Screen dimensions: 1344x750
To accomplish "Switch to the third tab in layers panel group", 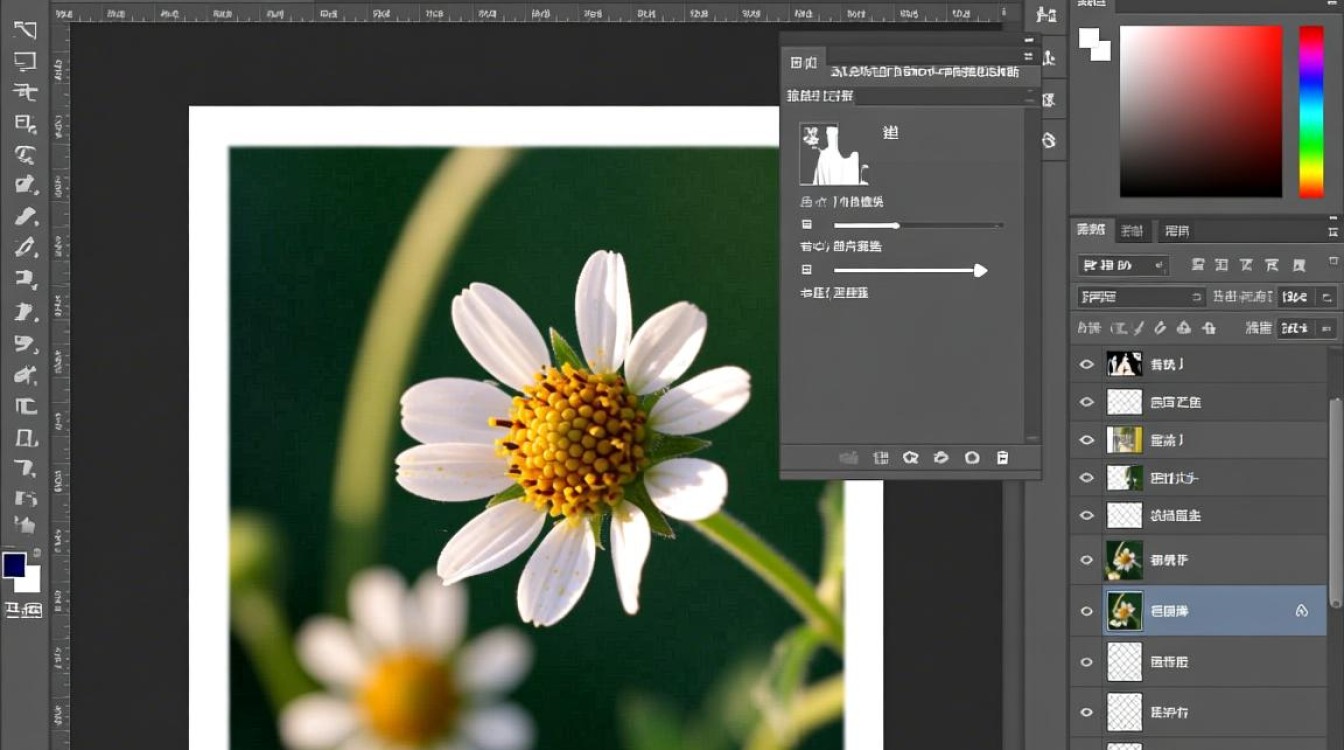I will point(1177,231).
